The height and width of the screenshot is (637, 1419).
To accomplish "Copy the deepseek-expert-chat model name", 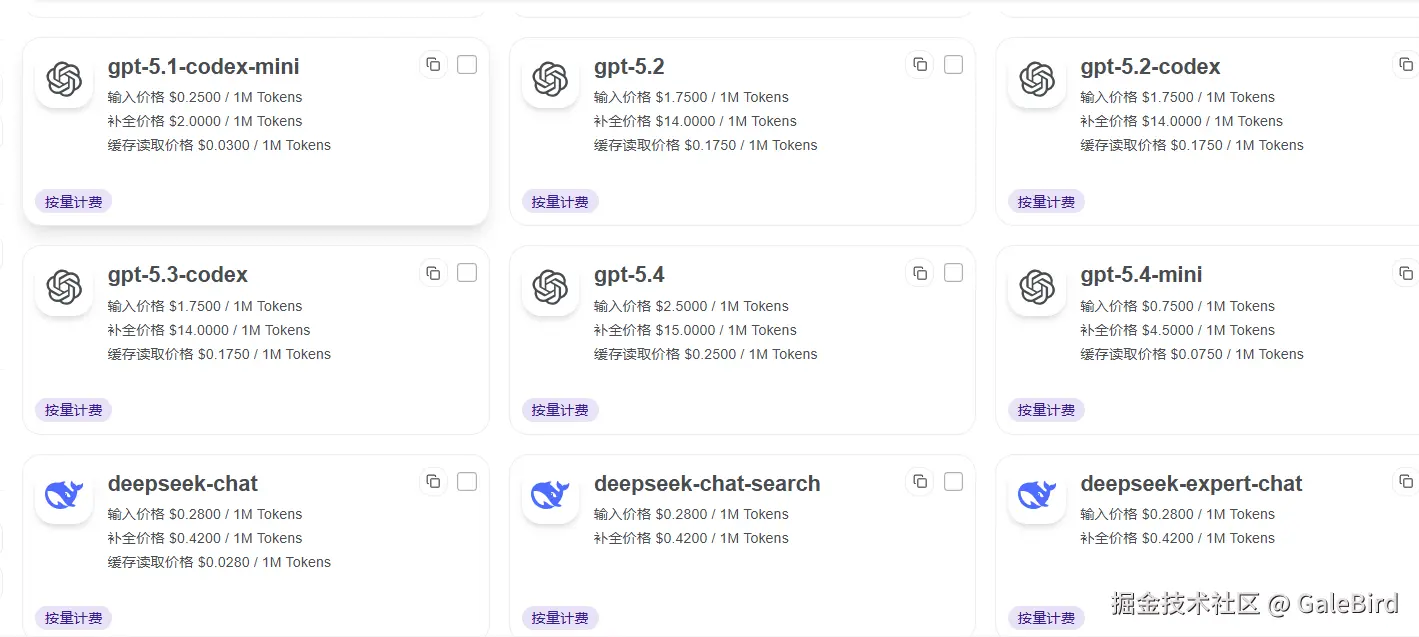I will (x=1406, y=482).
